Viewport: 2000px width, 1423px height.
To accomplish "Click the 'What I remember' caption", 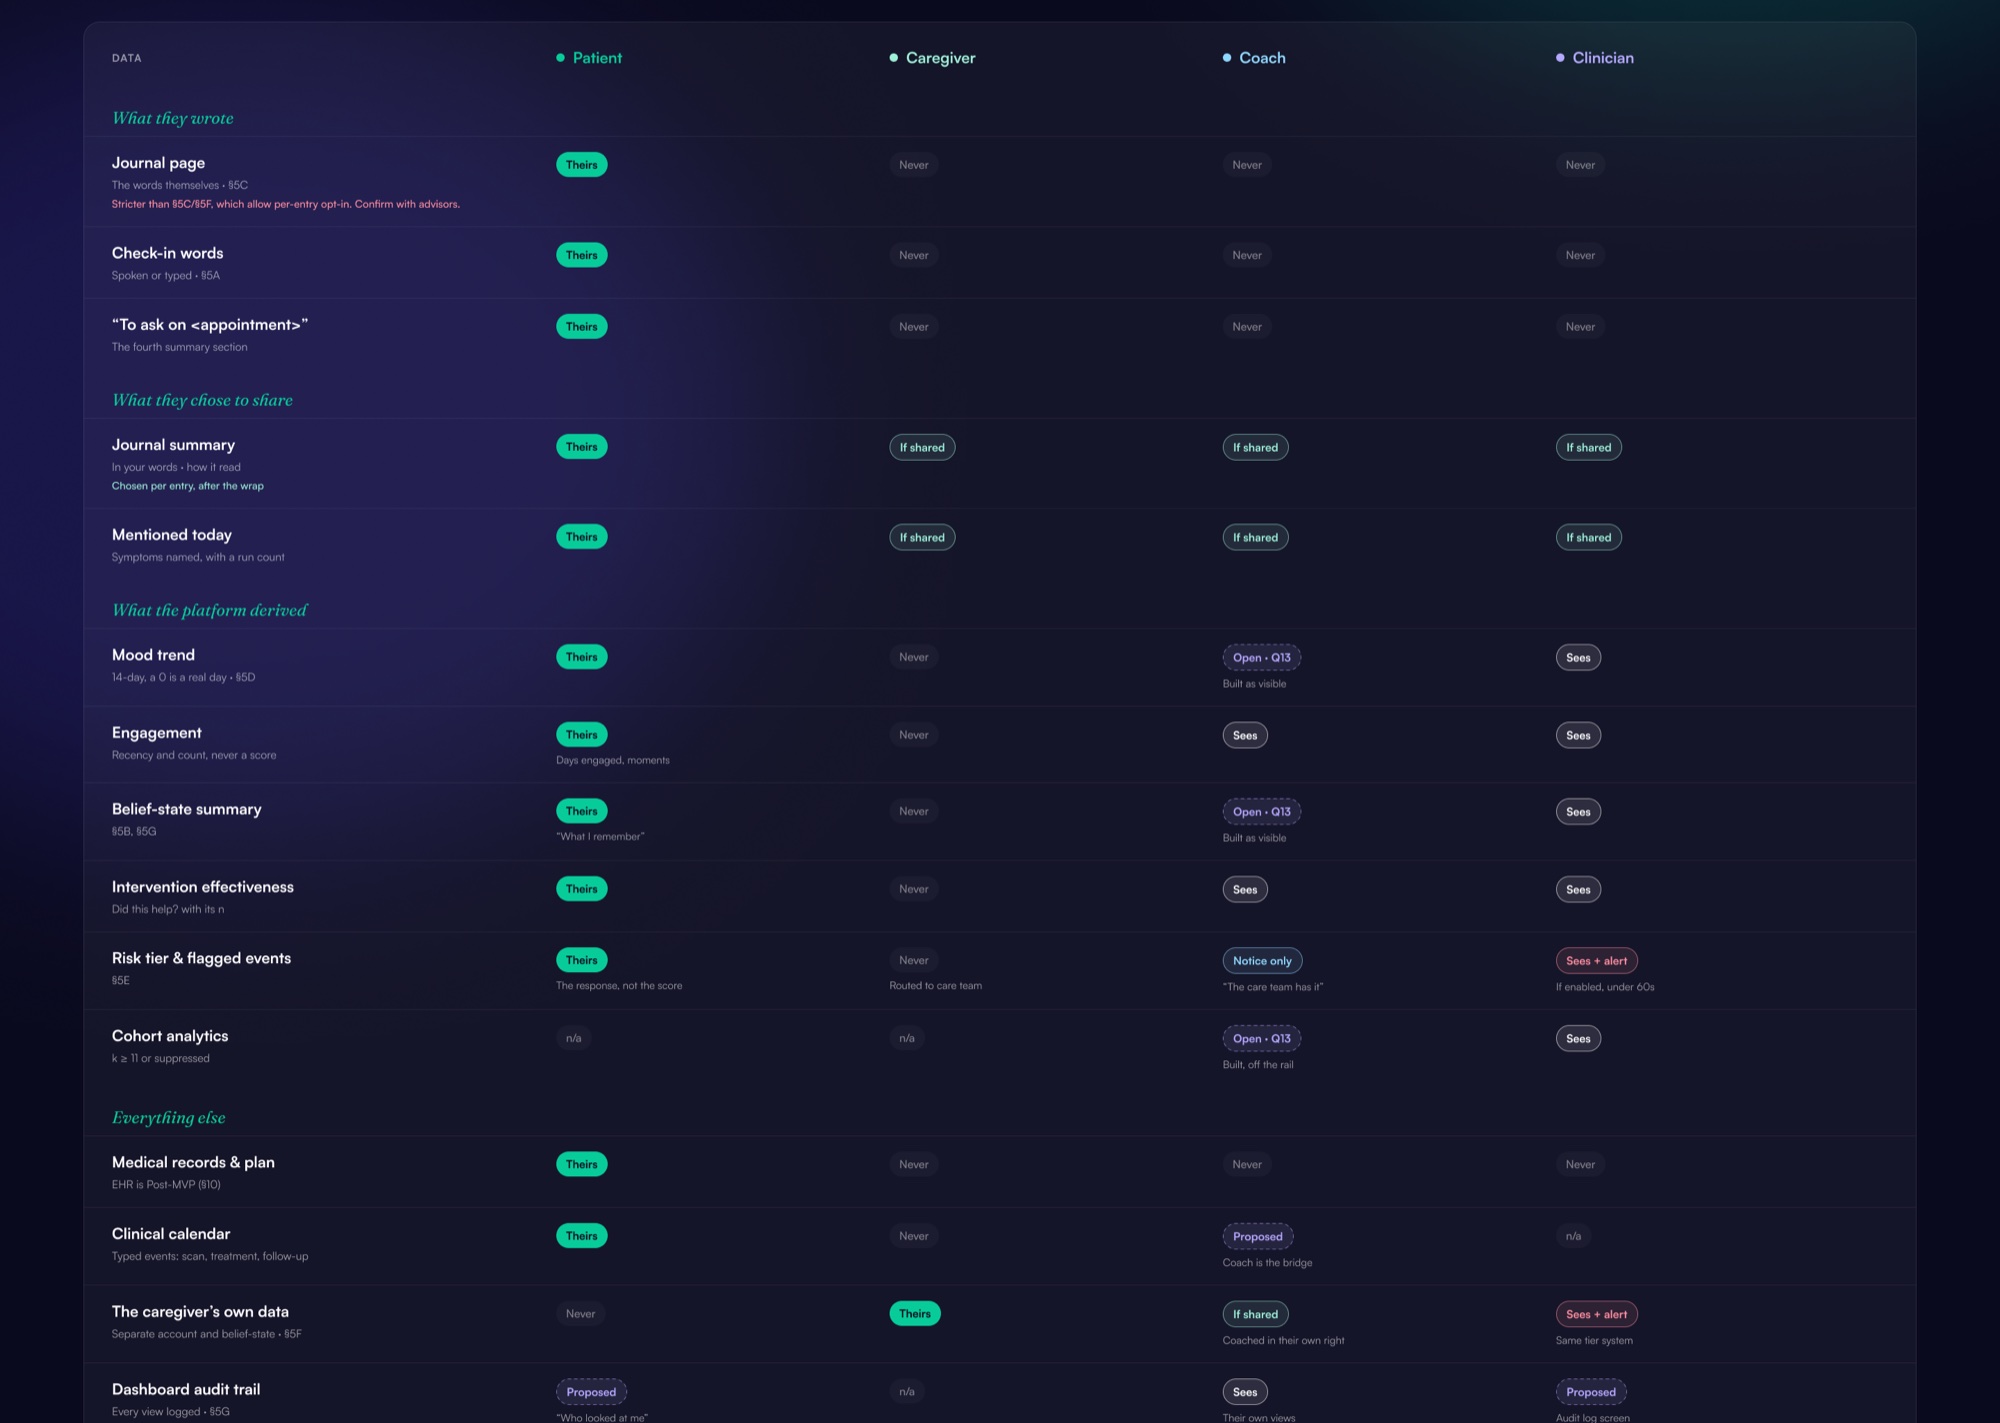I will pos(600,836).
